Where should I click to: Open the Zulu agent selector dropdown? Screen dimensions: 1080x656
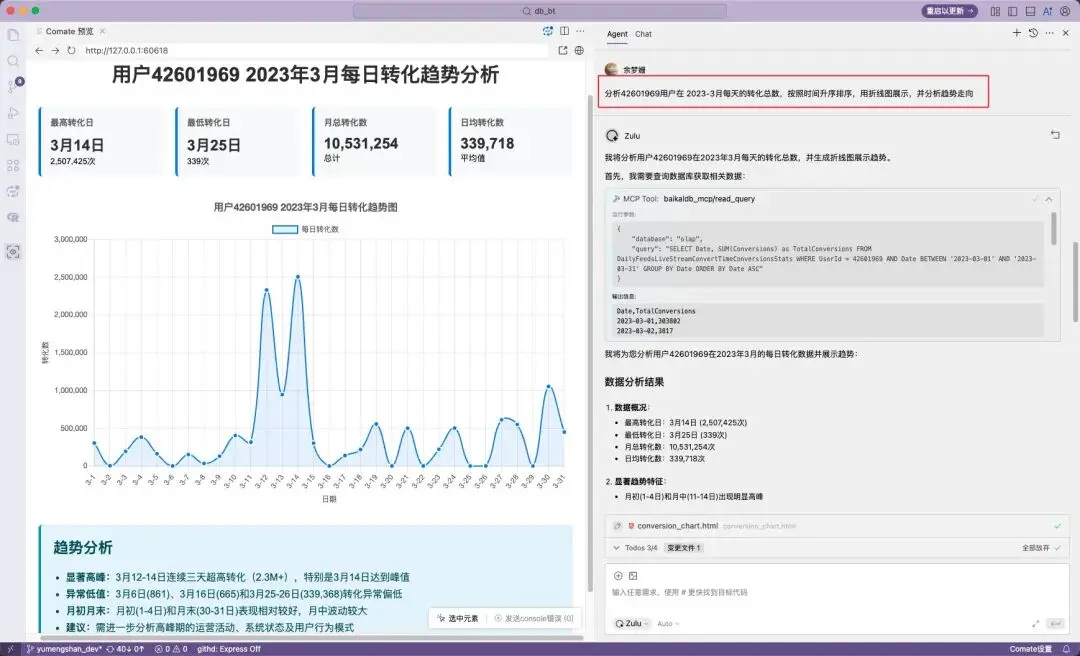click(632, 624)
